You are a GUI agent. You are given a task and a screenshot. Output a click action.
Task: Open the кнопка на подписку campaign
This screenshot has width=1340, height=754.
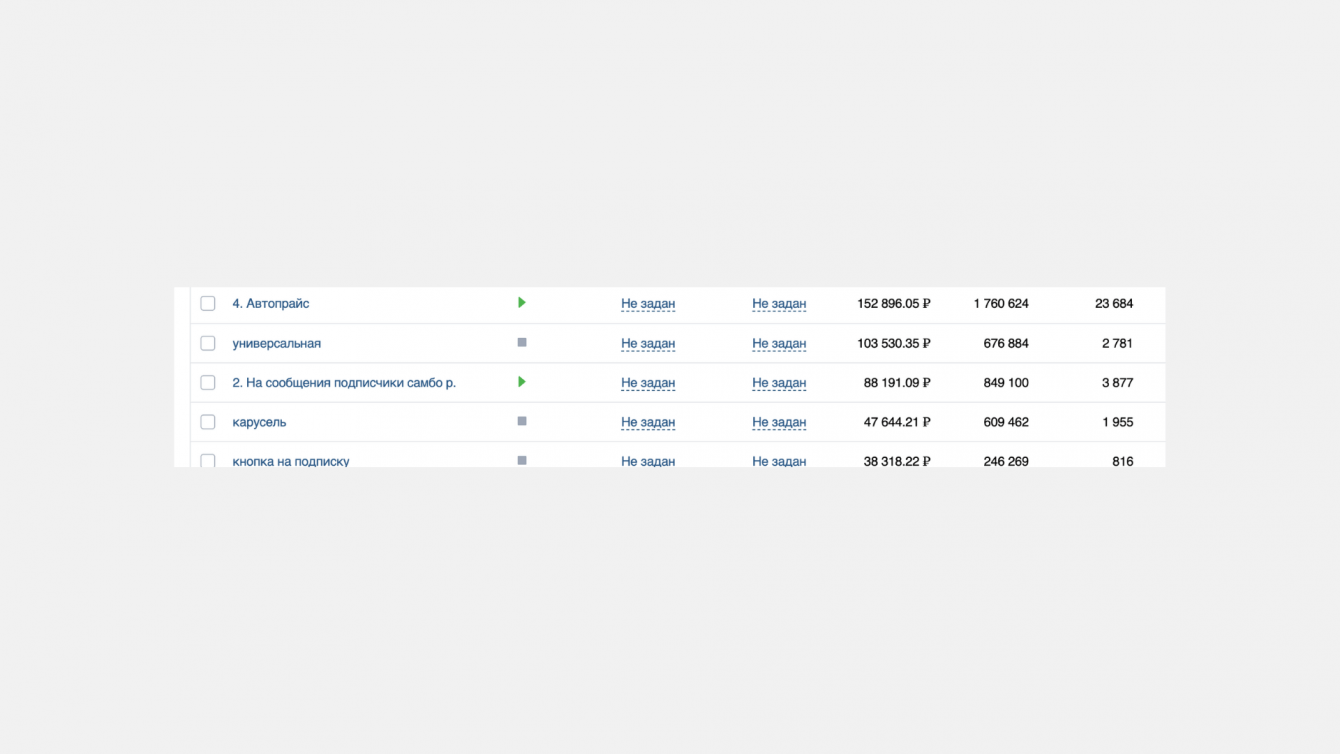(291, 461)
